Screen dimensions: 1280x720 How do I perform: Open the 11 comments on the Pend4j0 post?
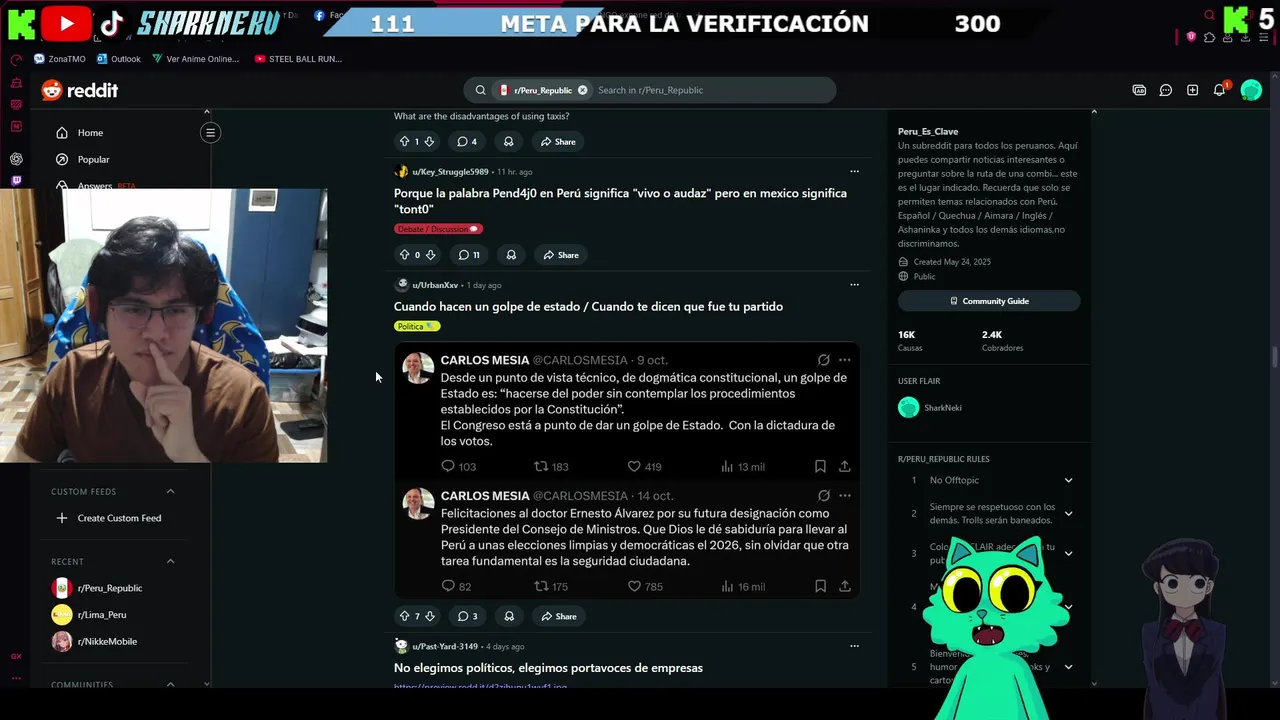(469, 255)
